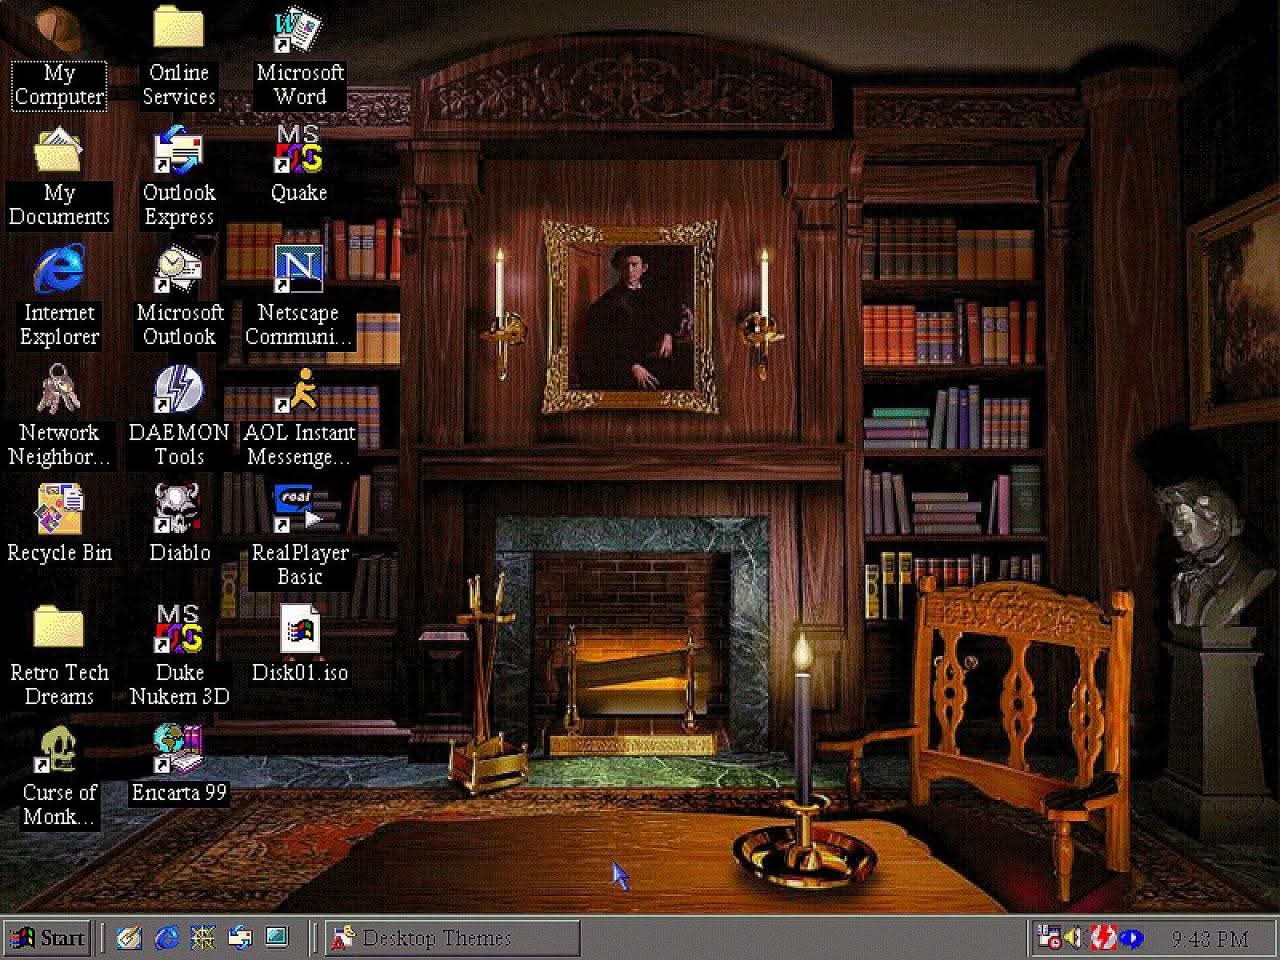1280x960 pixels.
Task: Launch Internet Explorer from Quick Launch
Action: (166, 938)
